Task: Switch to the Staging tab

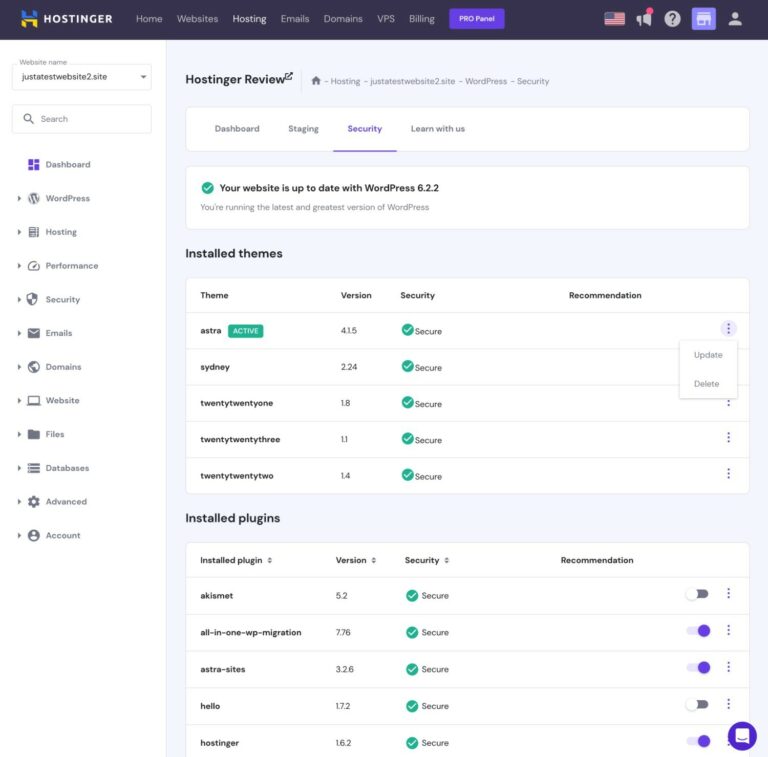Action: [x=303, y=129]
